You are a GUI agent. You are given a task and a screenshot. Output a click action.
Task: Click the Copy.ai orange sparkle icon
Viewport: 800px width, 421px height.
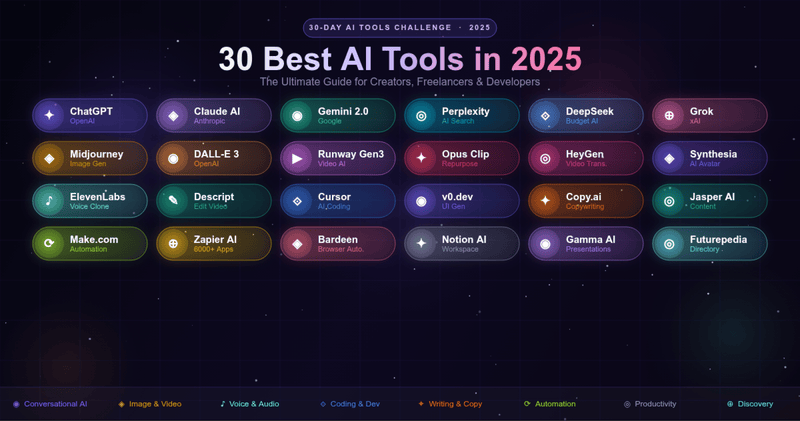tap(545, 201)
